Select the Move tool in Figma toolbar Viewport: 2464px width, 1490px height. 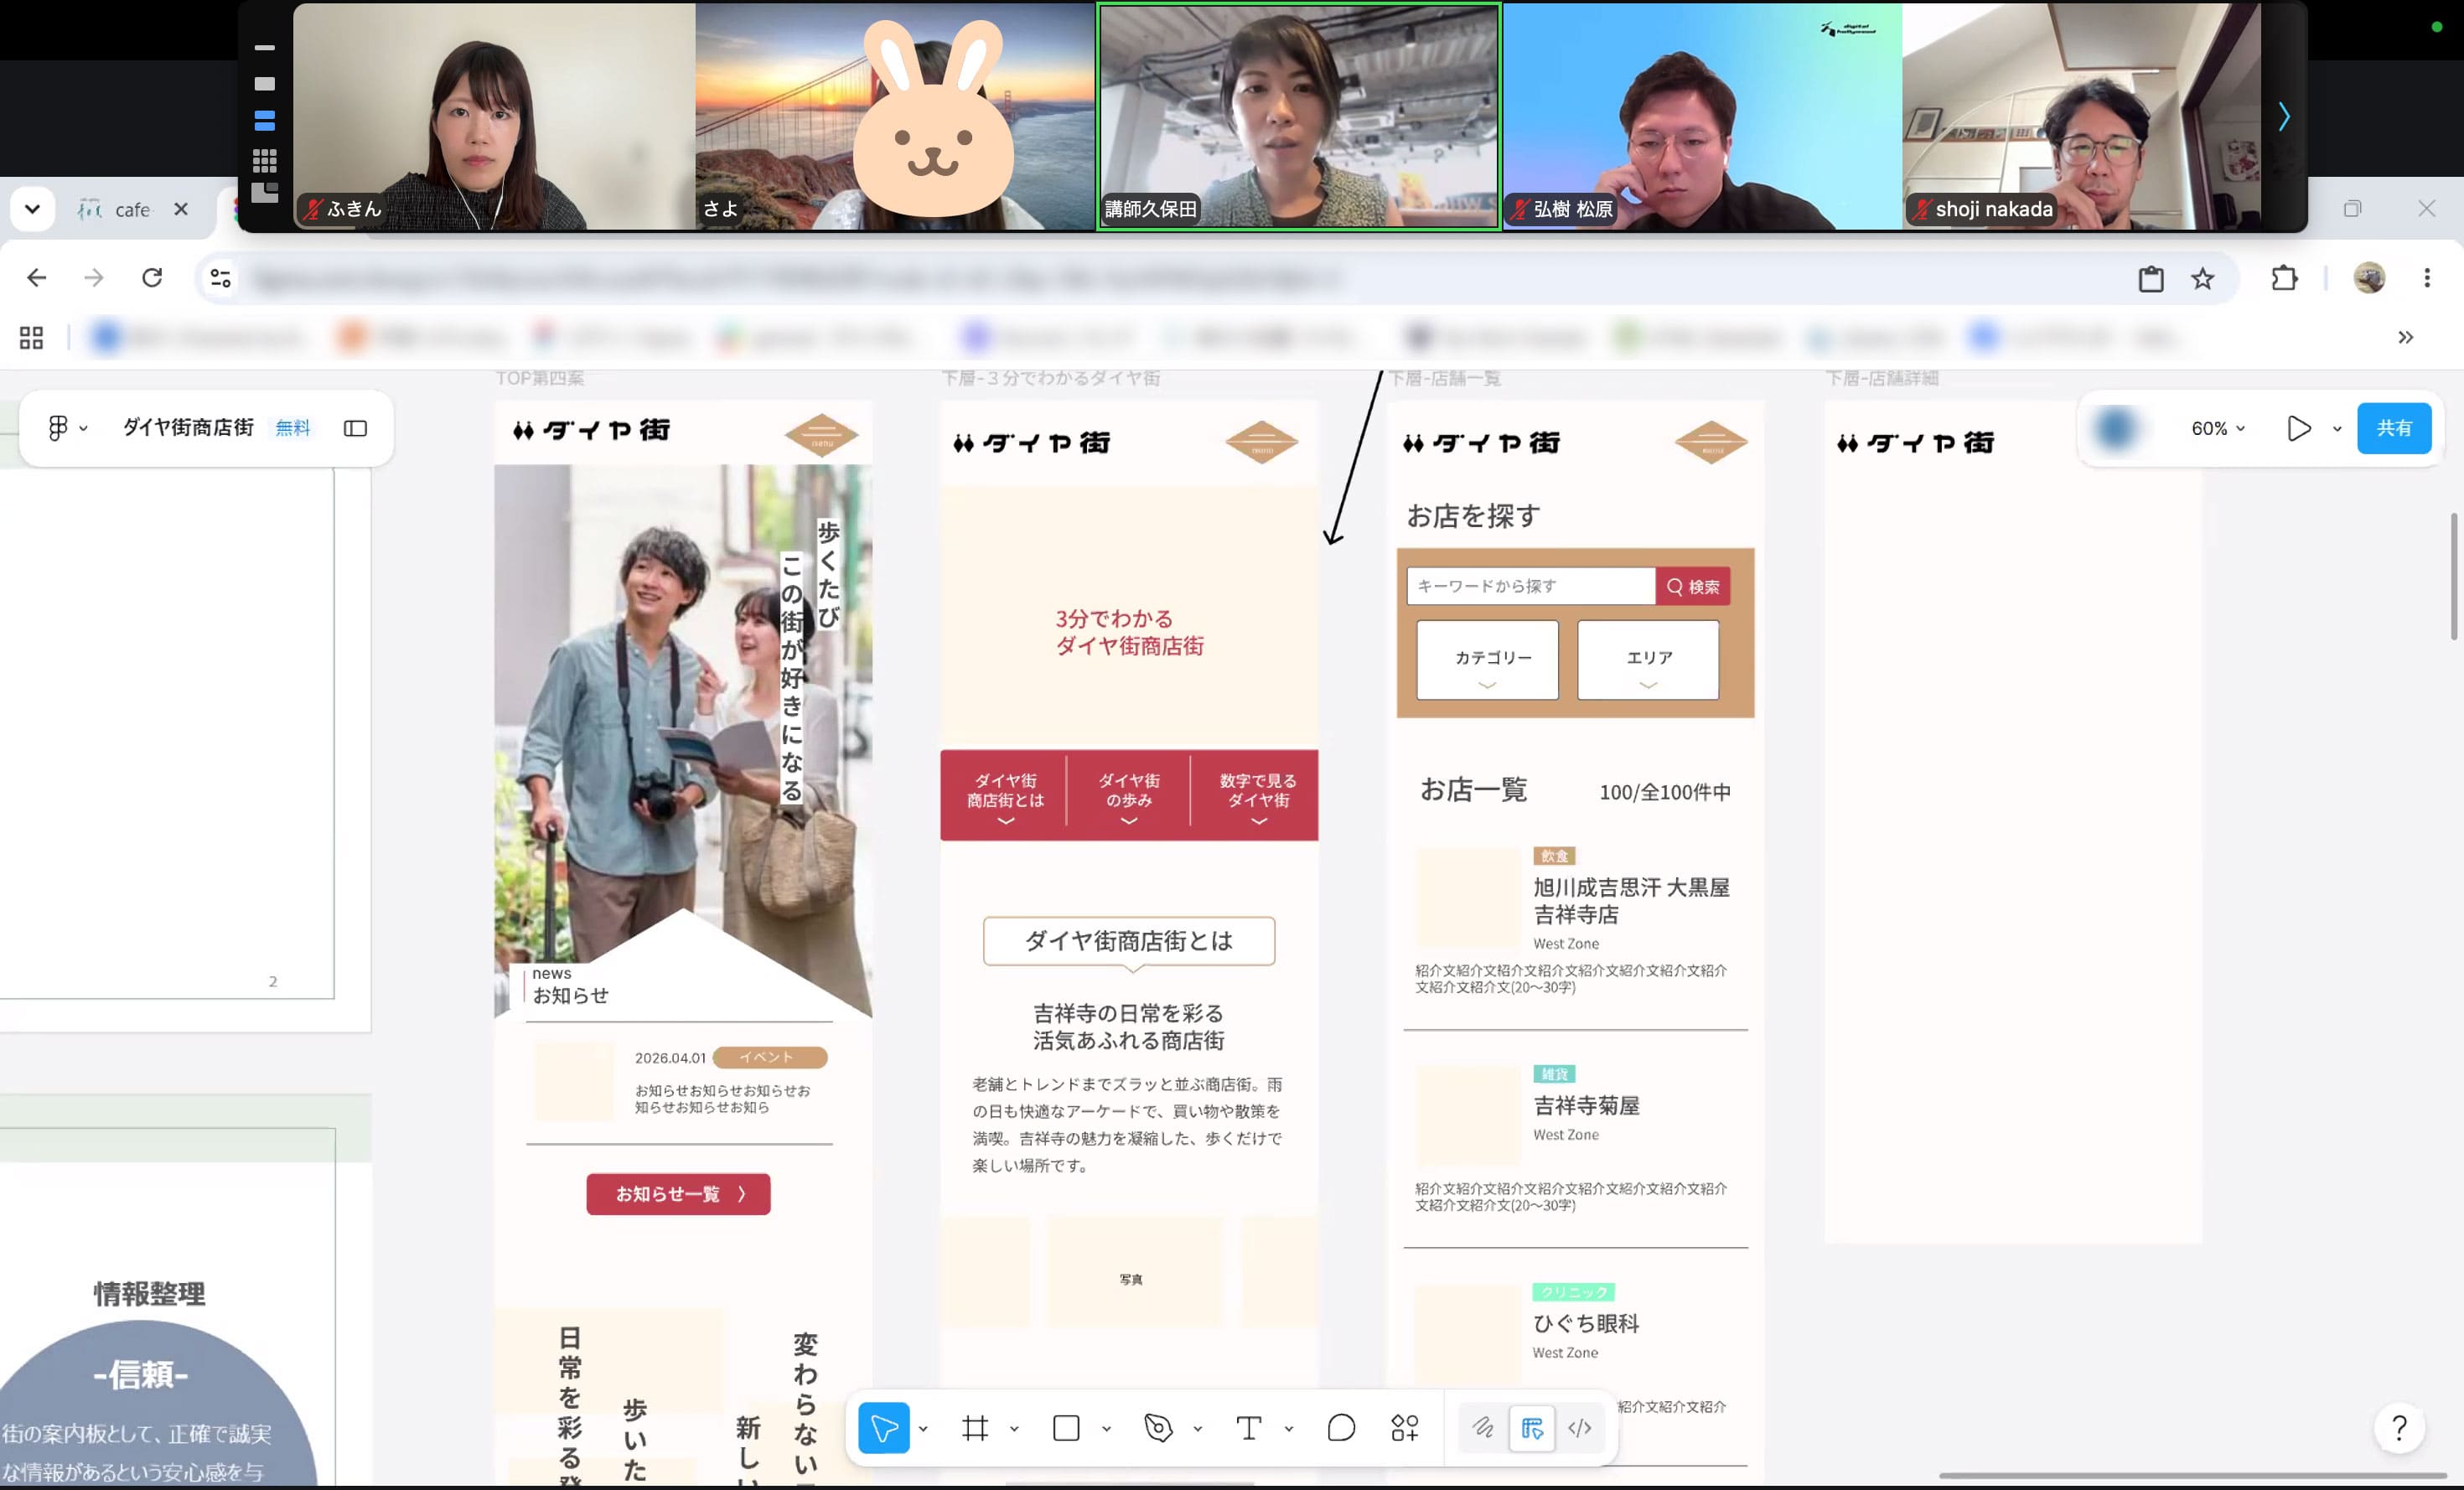pos(884,1428)
